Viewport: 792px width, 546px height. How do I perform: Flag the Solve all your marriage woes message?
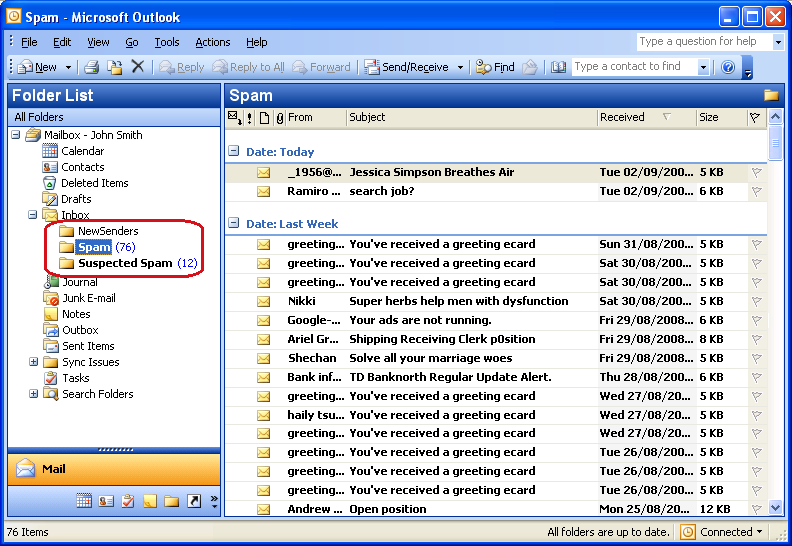click(756, 358)
